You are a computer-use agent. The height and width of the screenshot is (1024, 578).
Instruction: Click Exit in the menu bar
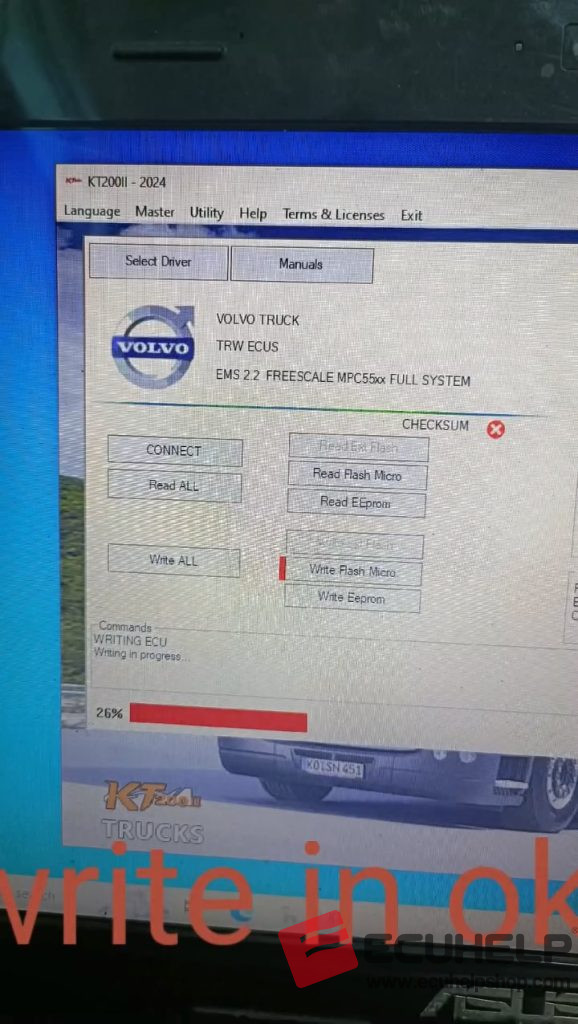[411, 215]
